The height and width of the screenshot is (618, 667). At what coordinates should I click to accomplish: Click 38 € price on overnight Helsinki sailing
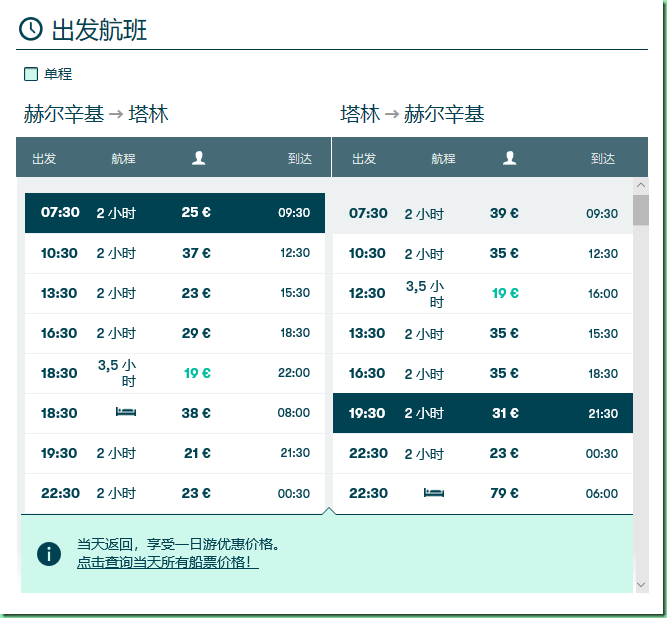click(x=196, y=413)
